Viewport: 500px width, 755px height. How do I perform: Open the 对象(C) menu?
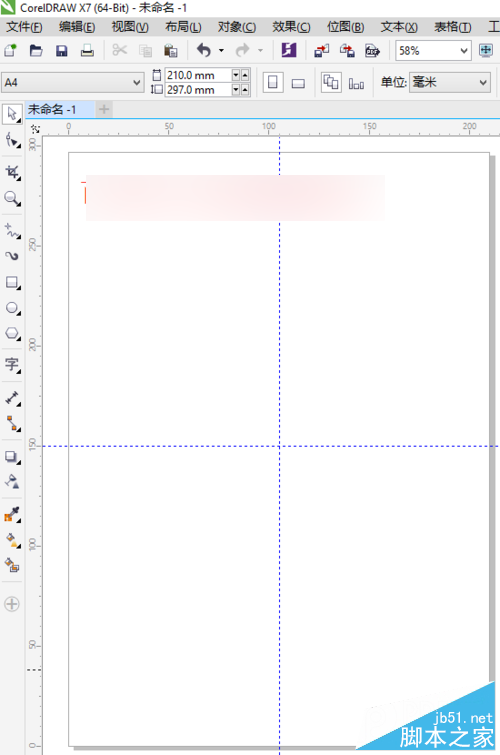(237, 27)
